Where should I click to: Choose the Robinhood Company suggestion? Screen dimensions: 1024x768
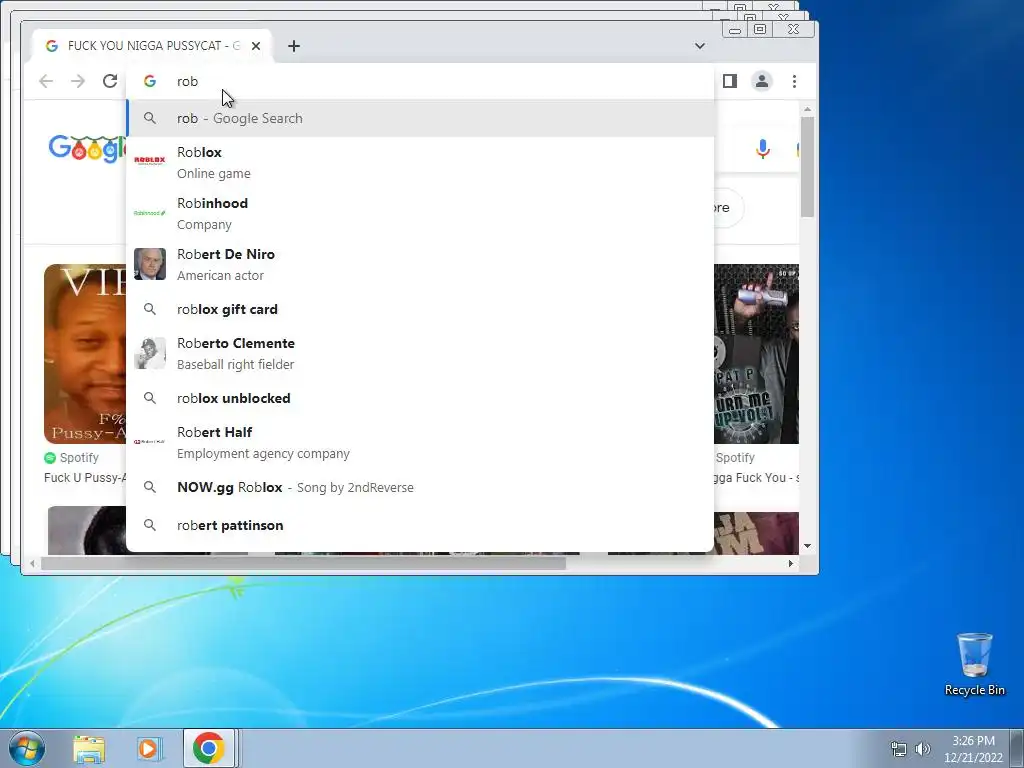pos(419,213)
